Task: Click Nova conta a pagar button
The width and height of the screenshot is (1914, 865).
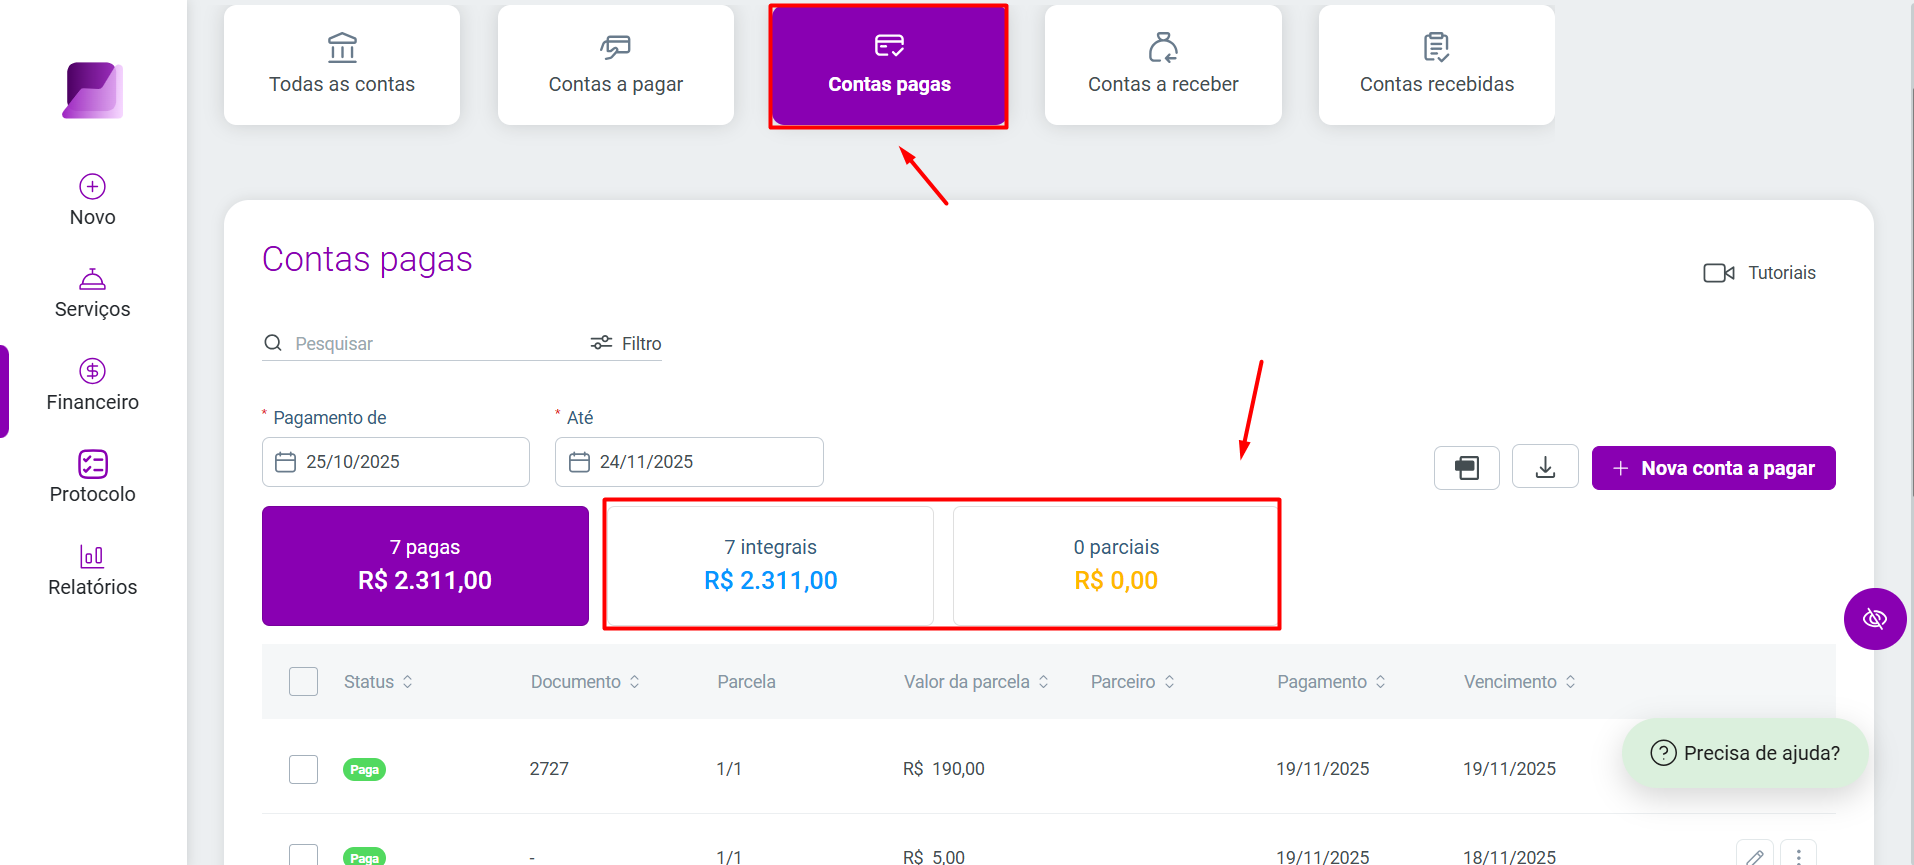Action: [1714, 468]
